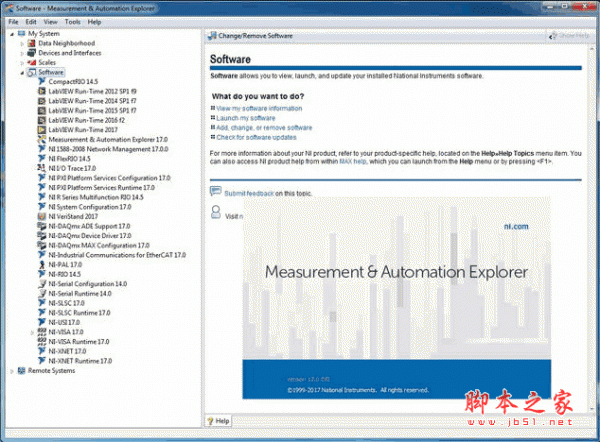This screenshot has width=600, height=442.
Task: Click the Software folder icon in tree
Action: point(32,72)
